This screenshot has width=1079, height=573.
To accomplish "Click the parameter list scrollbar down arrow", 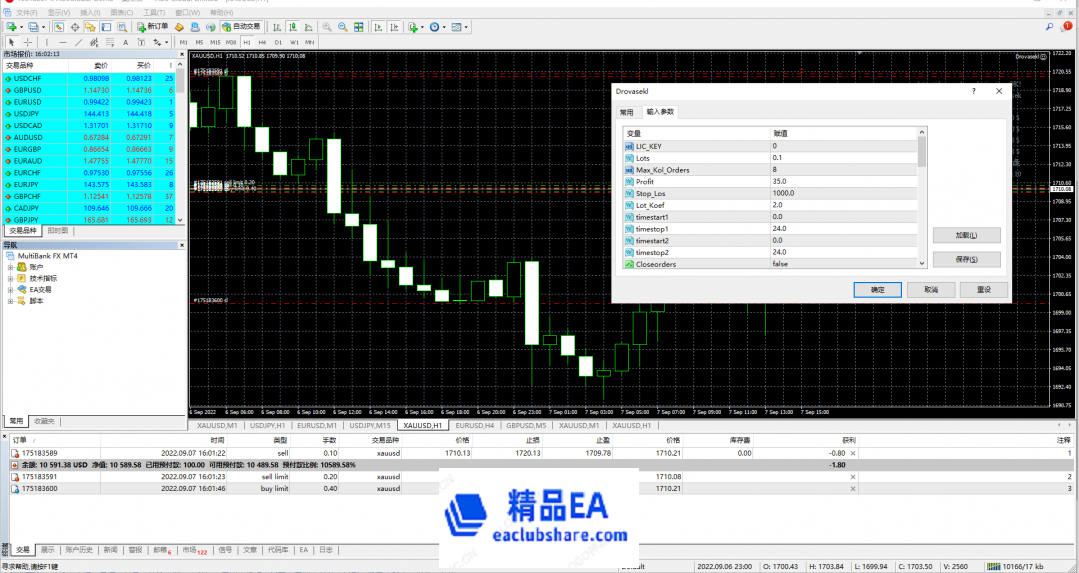I will pos(922,264).
